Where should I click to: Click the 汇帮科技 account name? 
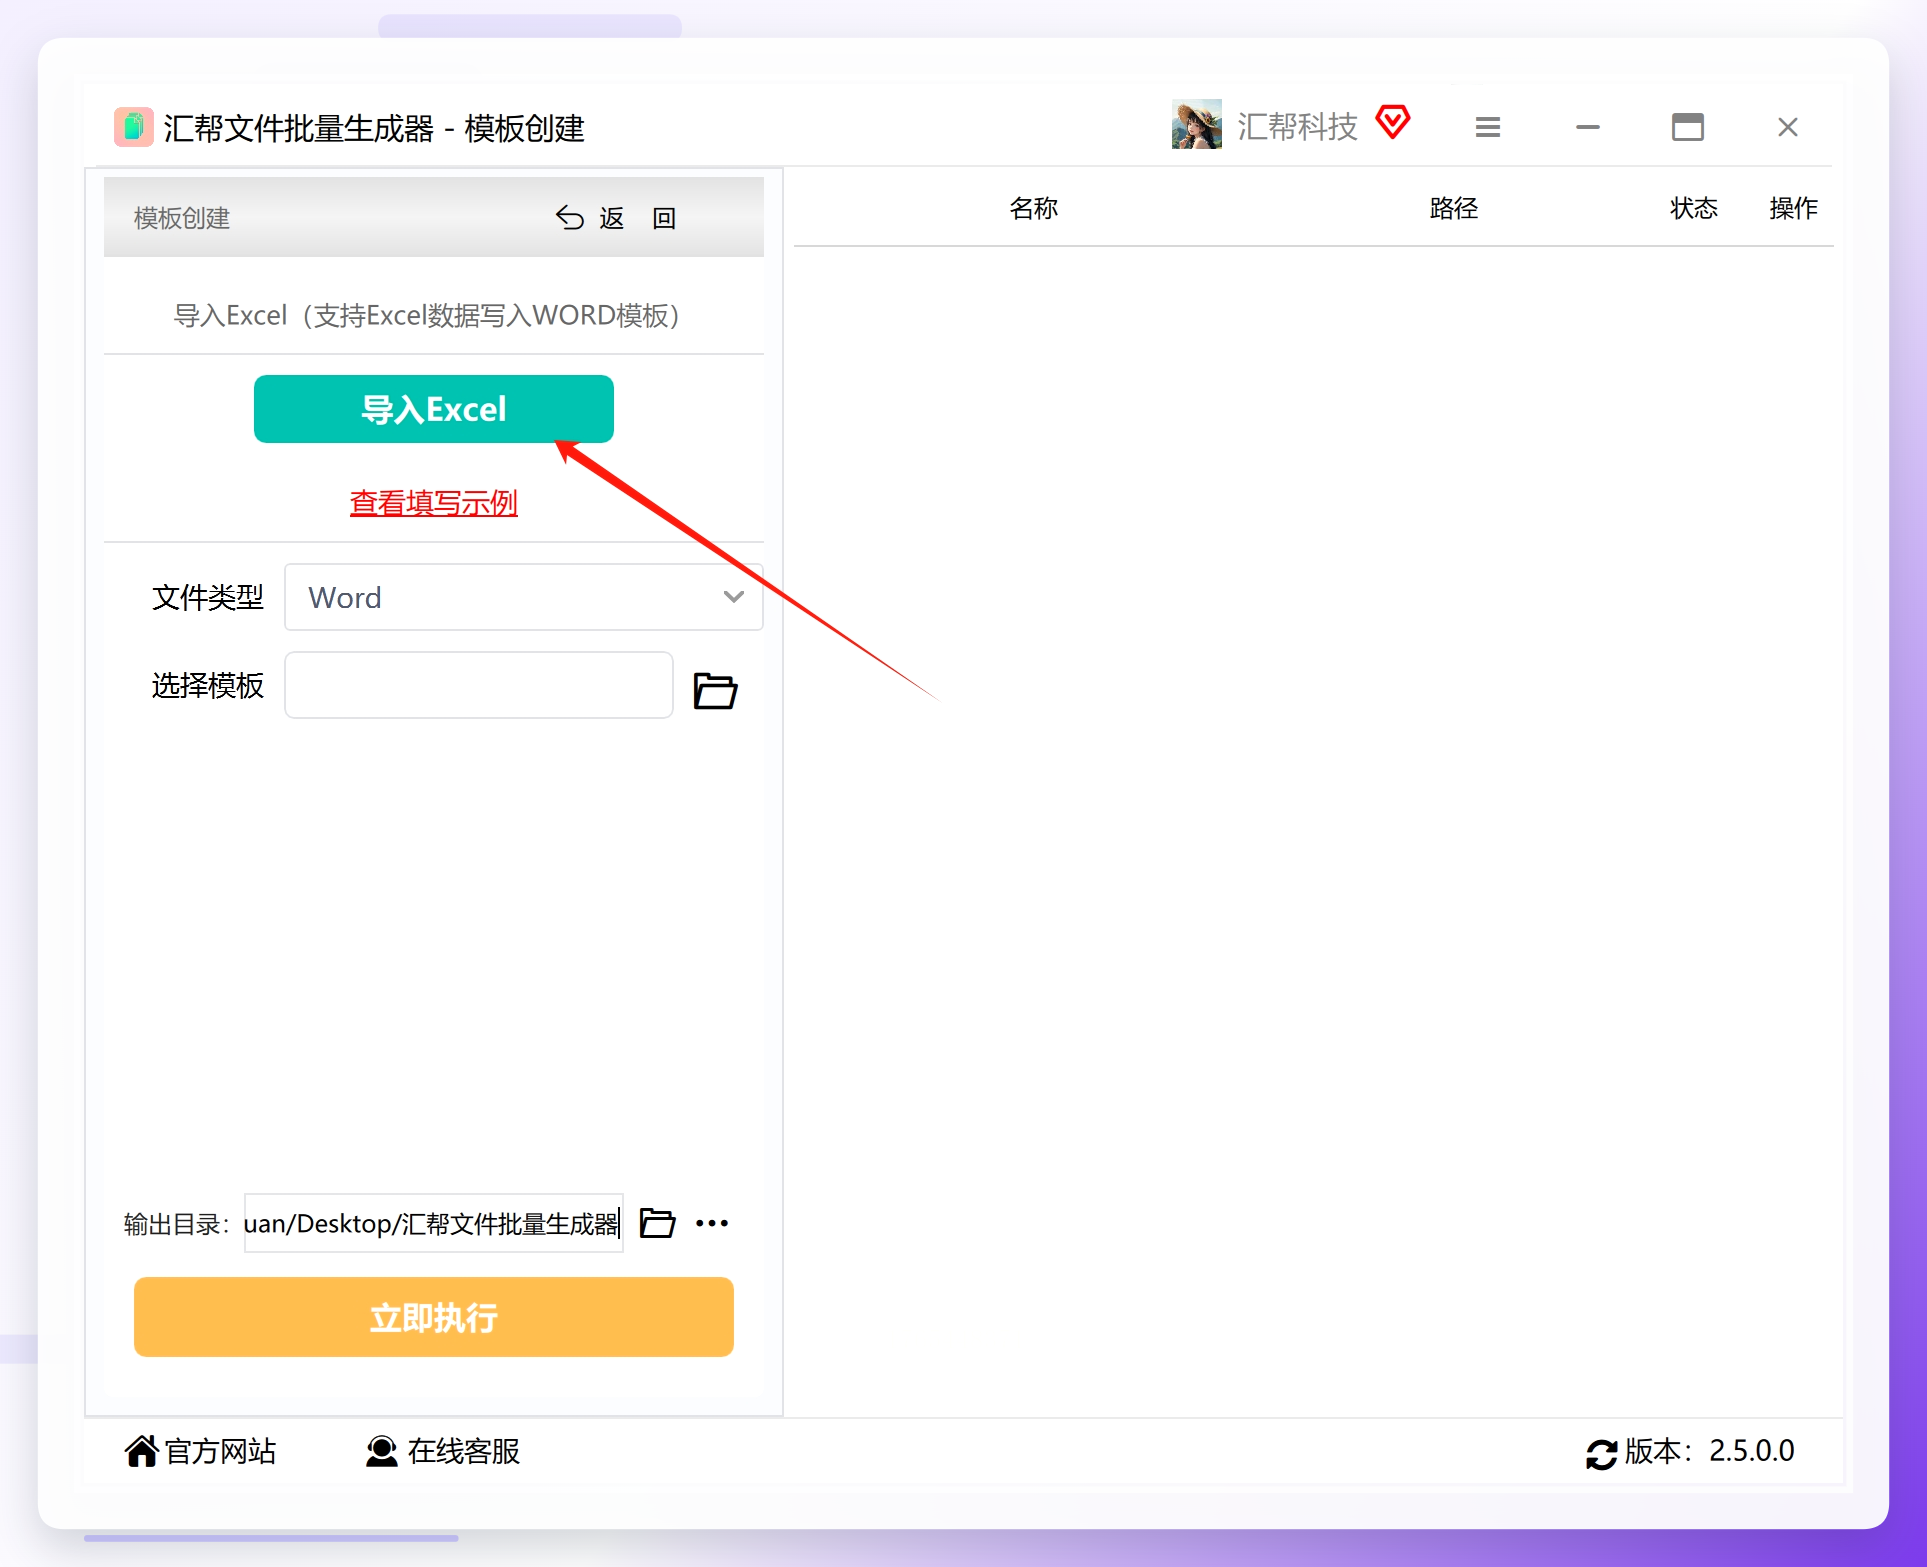1297,126
